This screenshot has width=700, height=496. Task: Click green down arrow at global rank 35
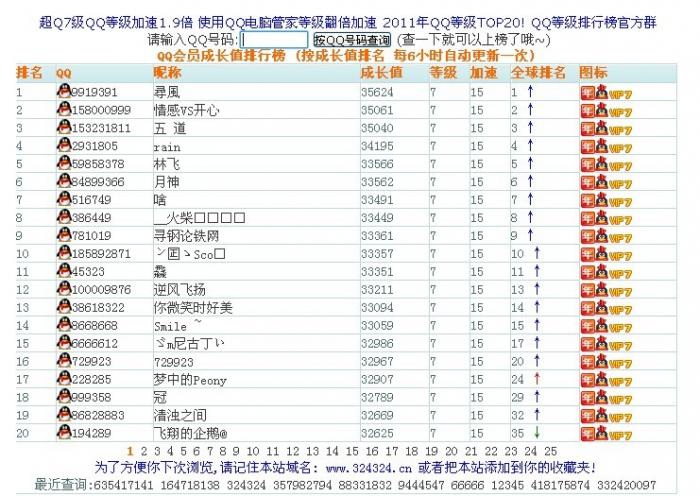click(537, 432)
